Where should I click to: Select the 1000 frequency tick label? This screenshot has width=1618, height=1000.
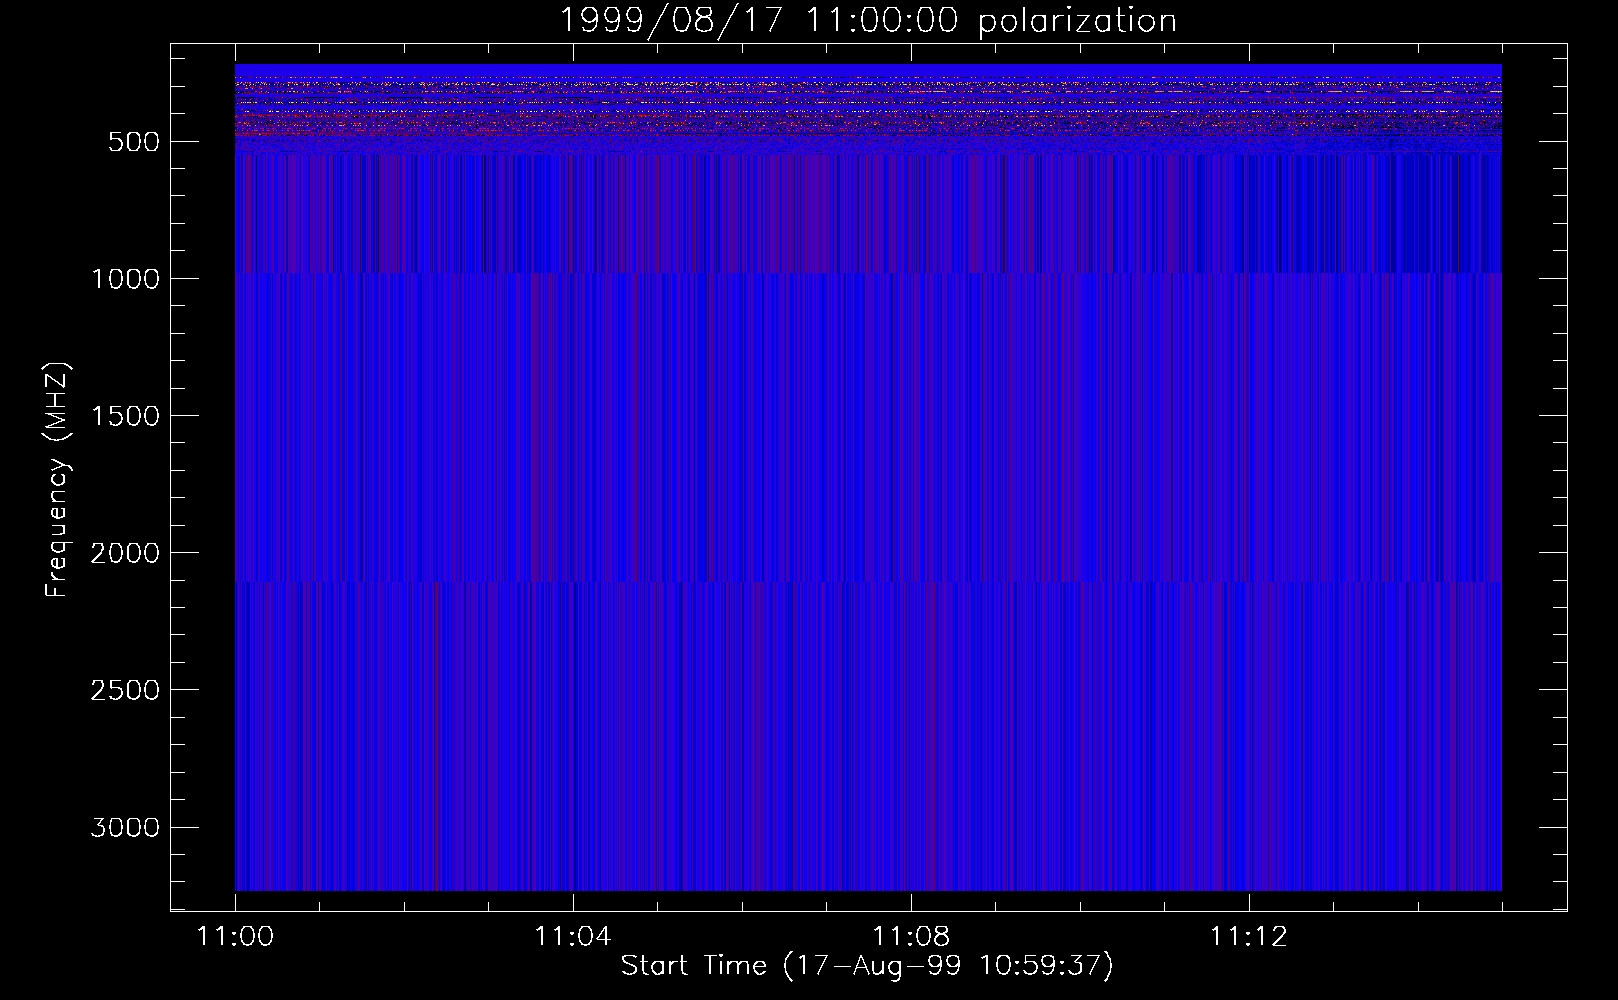point(125,279)
